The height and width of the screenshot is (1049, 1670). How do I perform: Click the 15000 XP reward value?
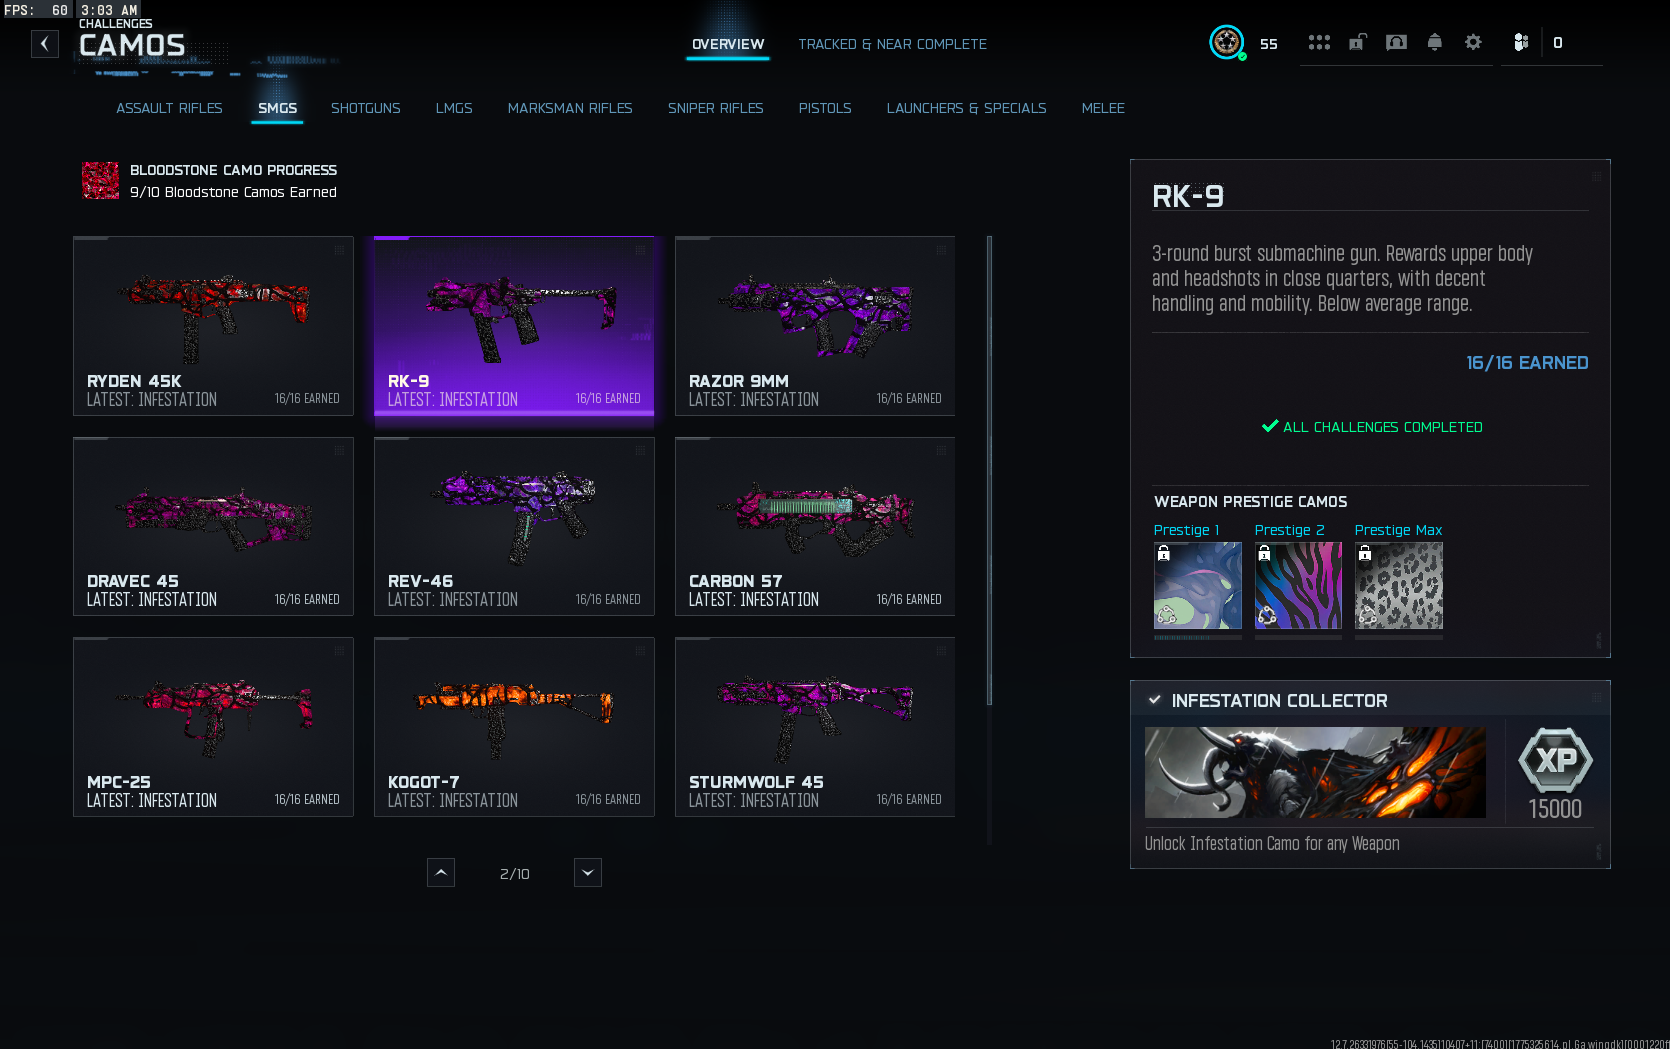(1555, 809)
